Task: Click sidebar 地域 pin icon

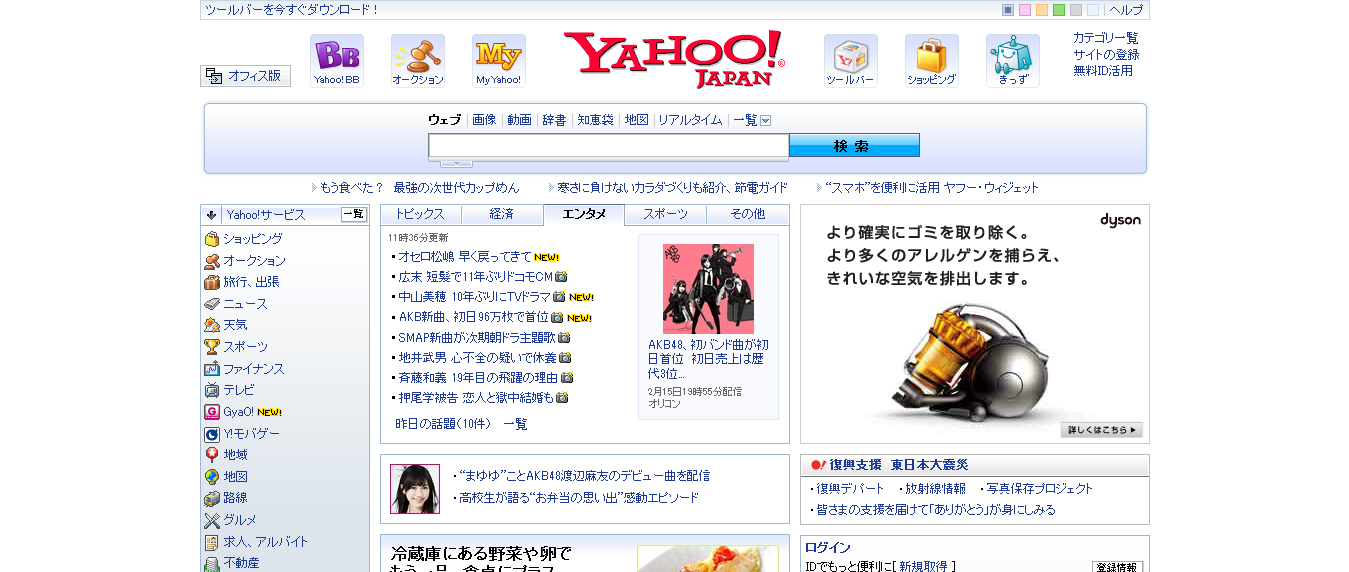Action: click(x=212, y=455)
